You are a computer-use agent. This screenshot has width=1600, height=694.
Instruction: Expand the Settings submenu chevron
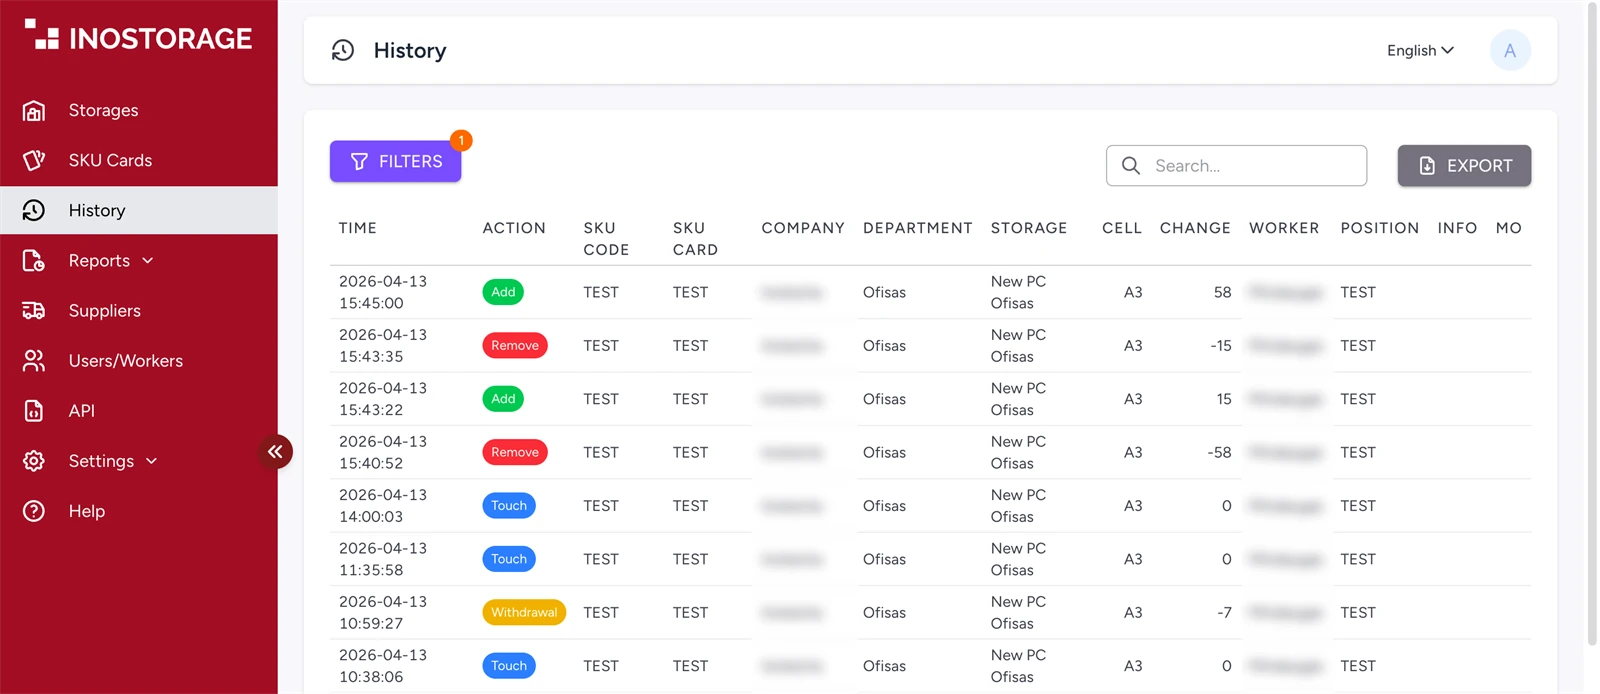[x=152, y=461]
